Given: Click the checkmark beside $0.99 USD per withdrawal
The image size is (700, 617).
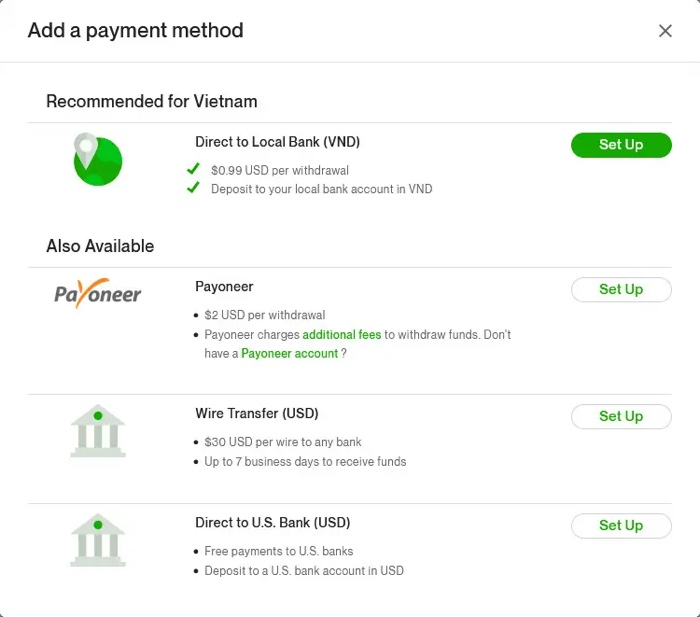Looking at the screenshot, I should tap(194, 170).
